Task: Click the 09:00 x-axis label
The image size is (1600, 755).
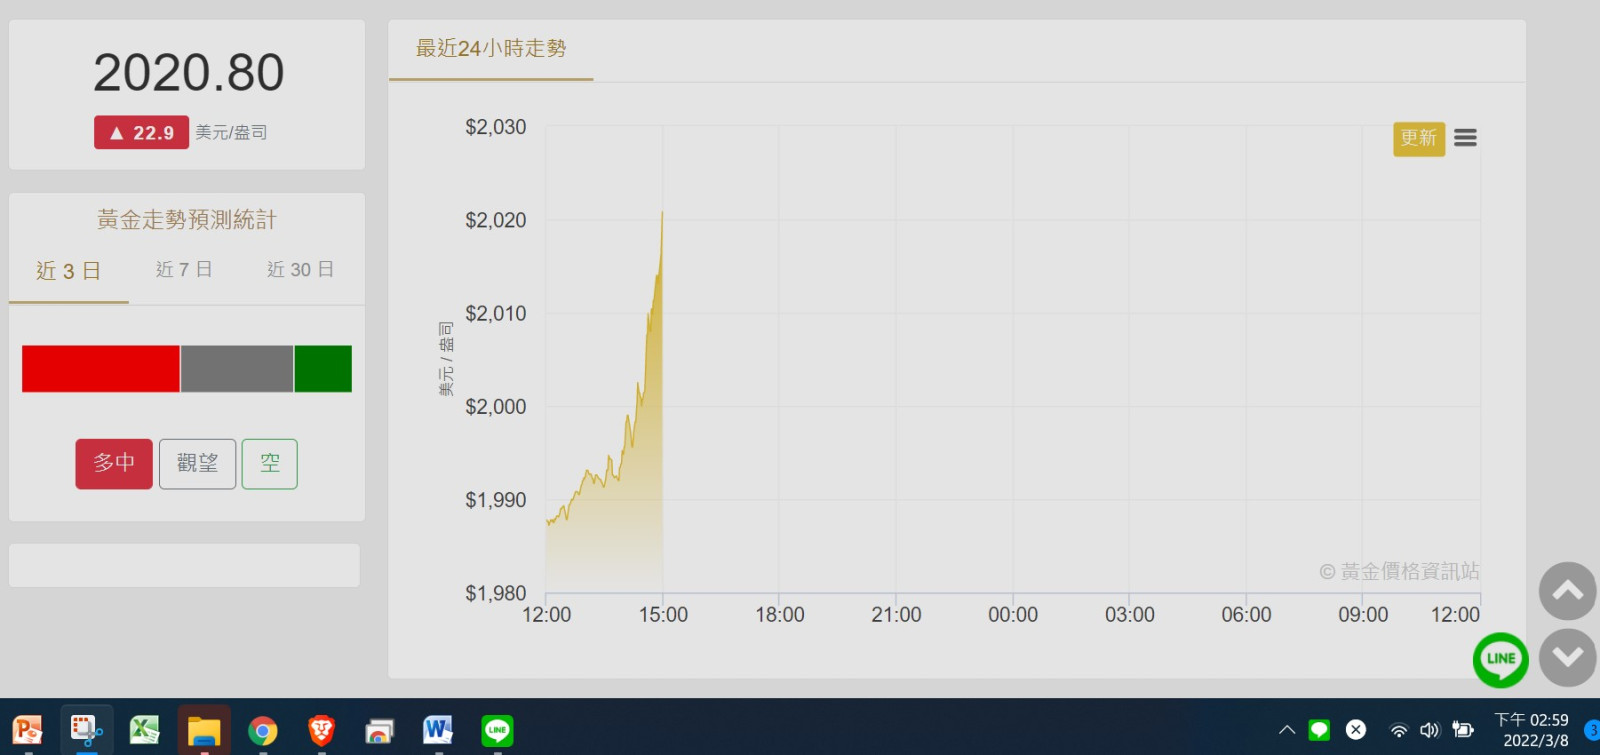Action: tap(1363, 615)
